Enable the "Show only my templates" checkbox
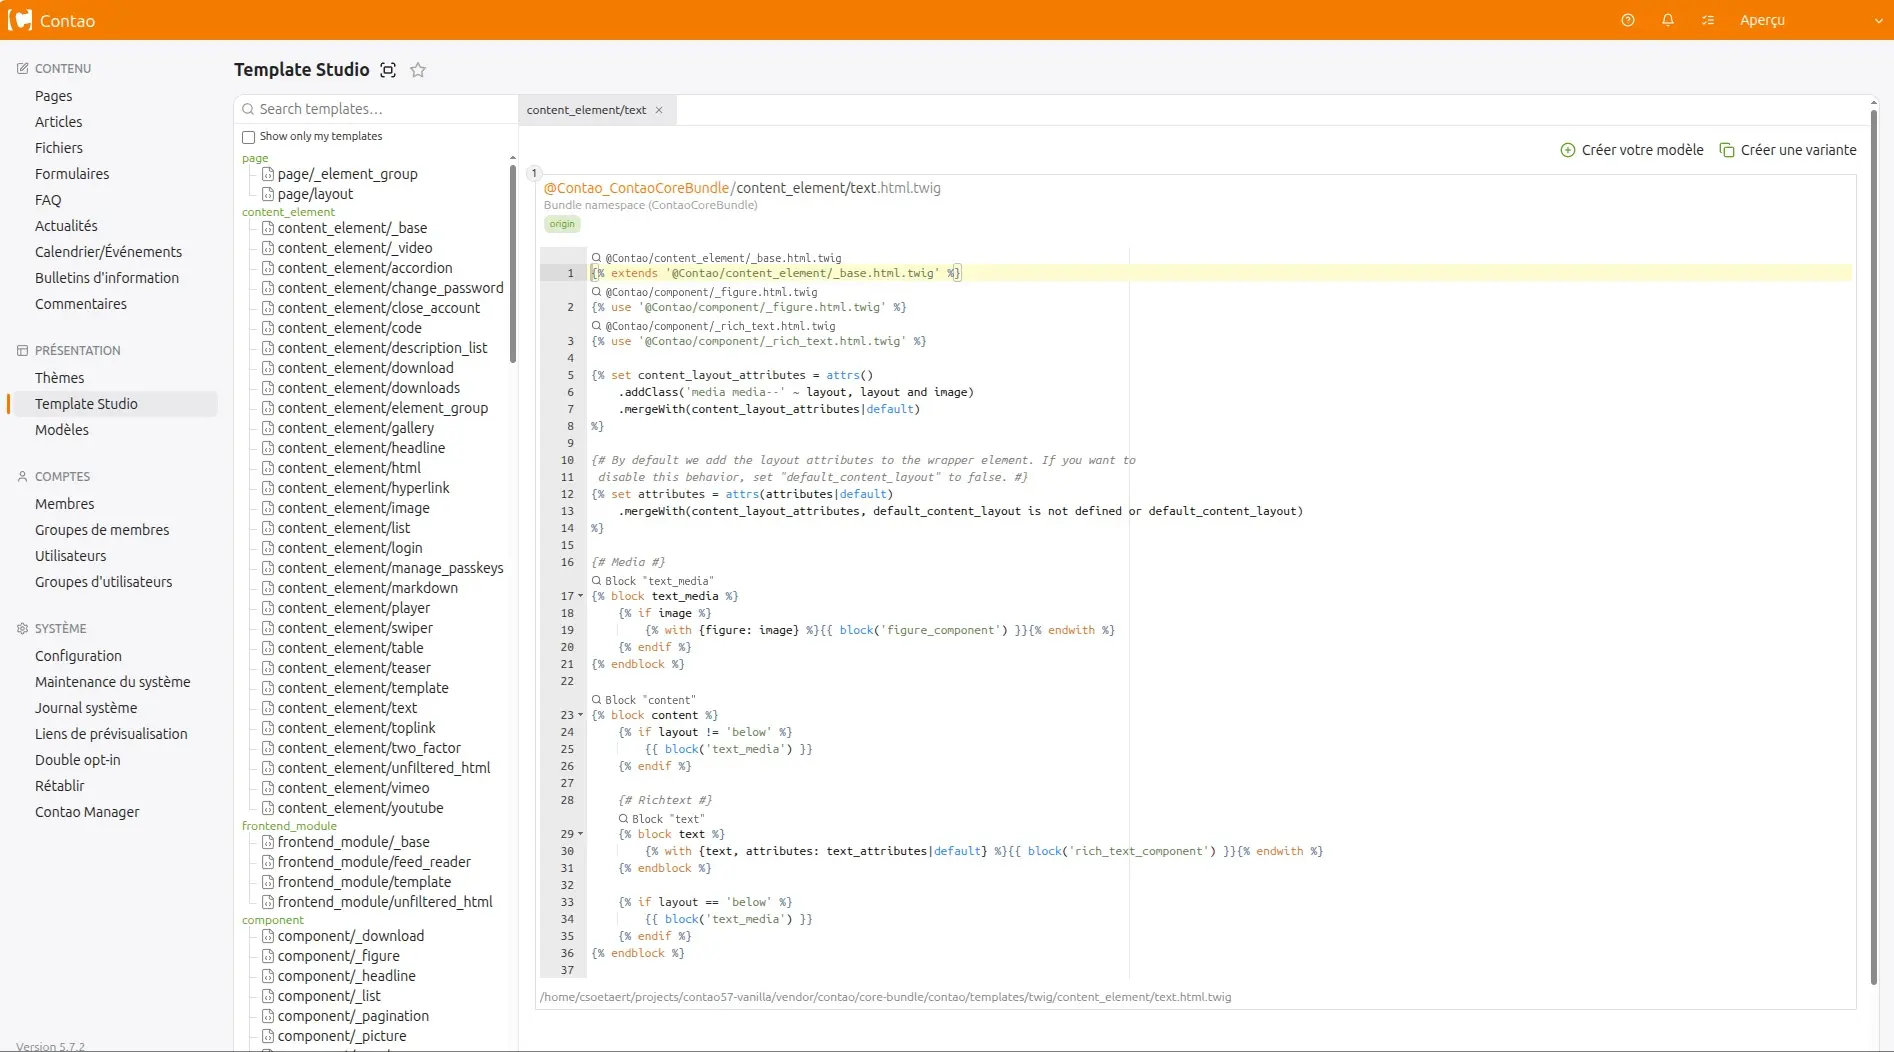 click(x=248, y=137)
